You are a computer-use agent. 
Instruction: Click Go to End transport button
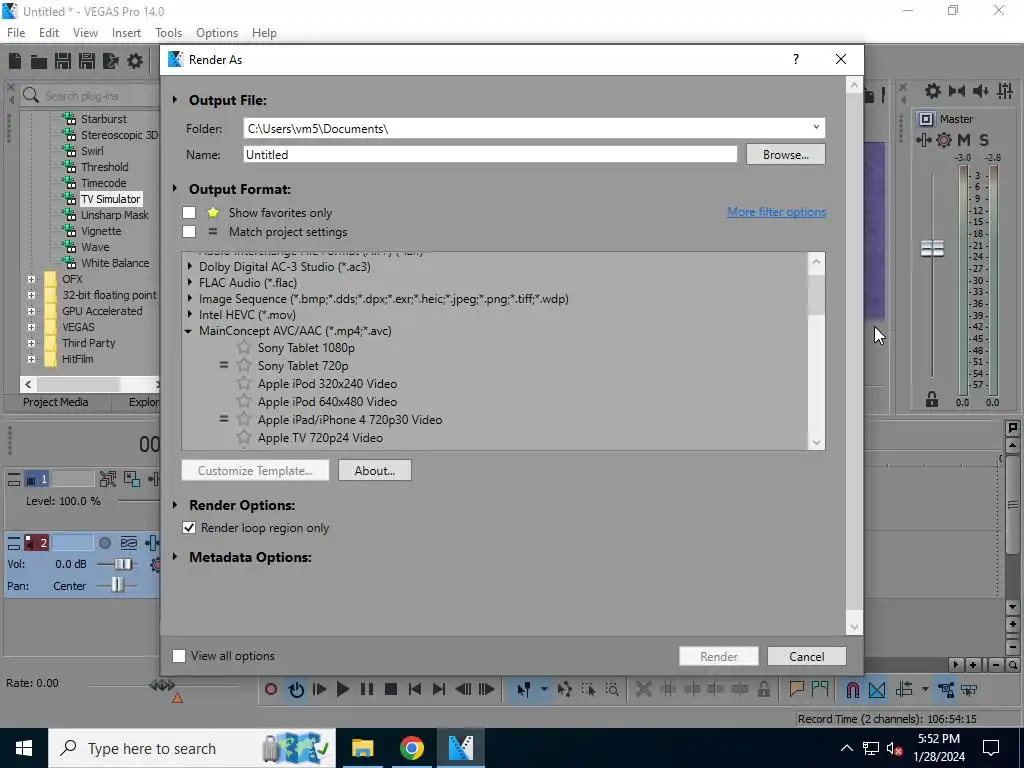(x=439, y=689)
